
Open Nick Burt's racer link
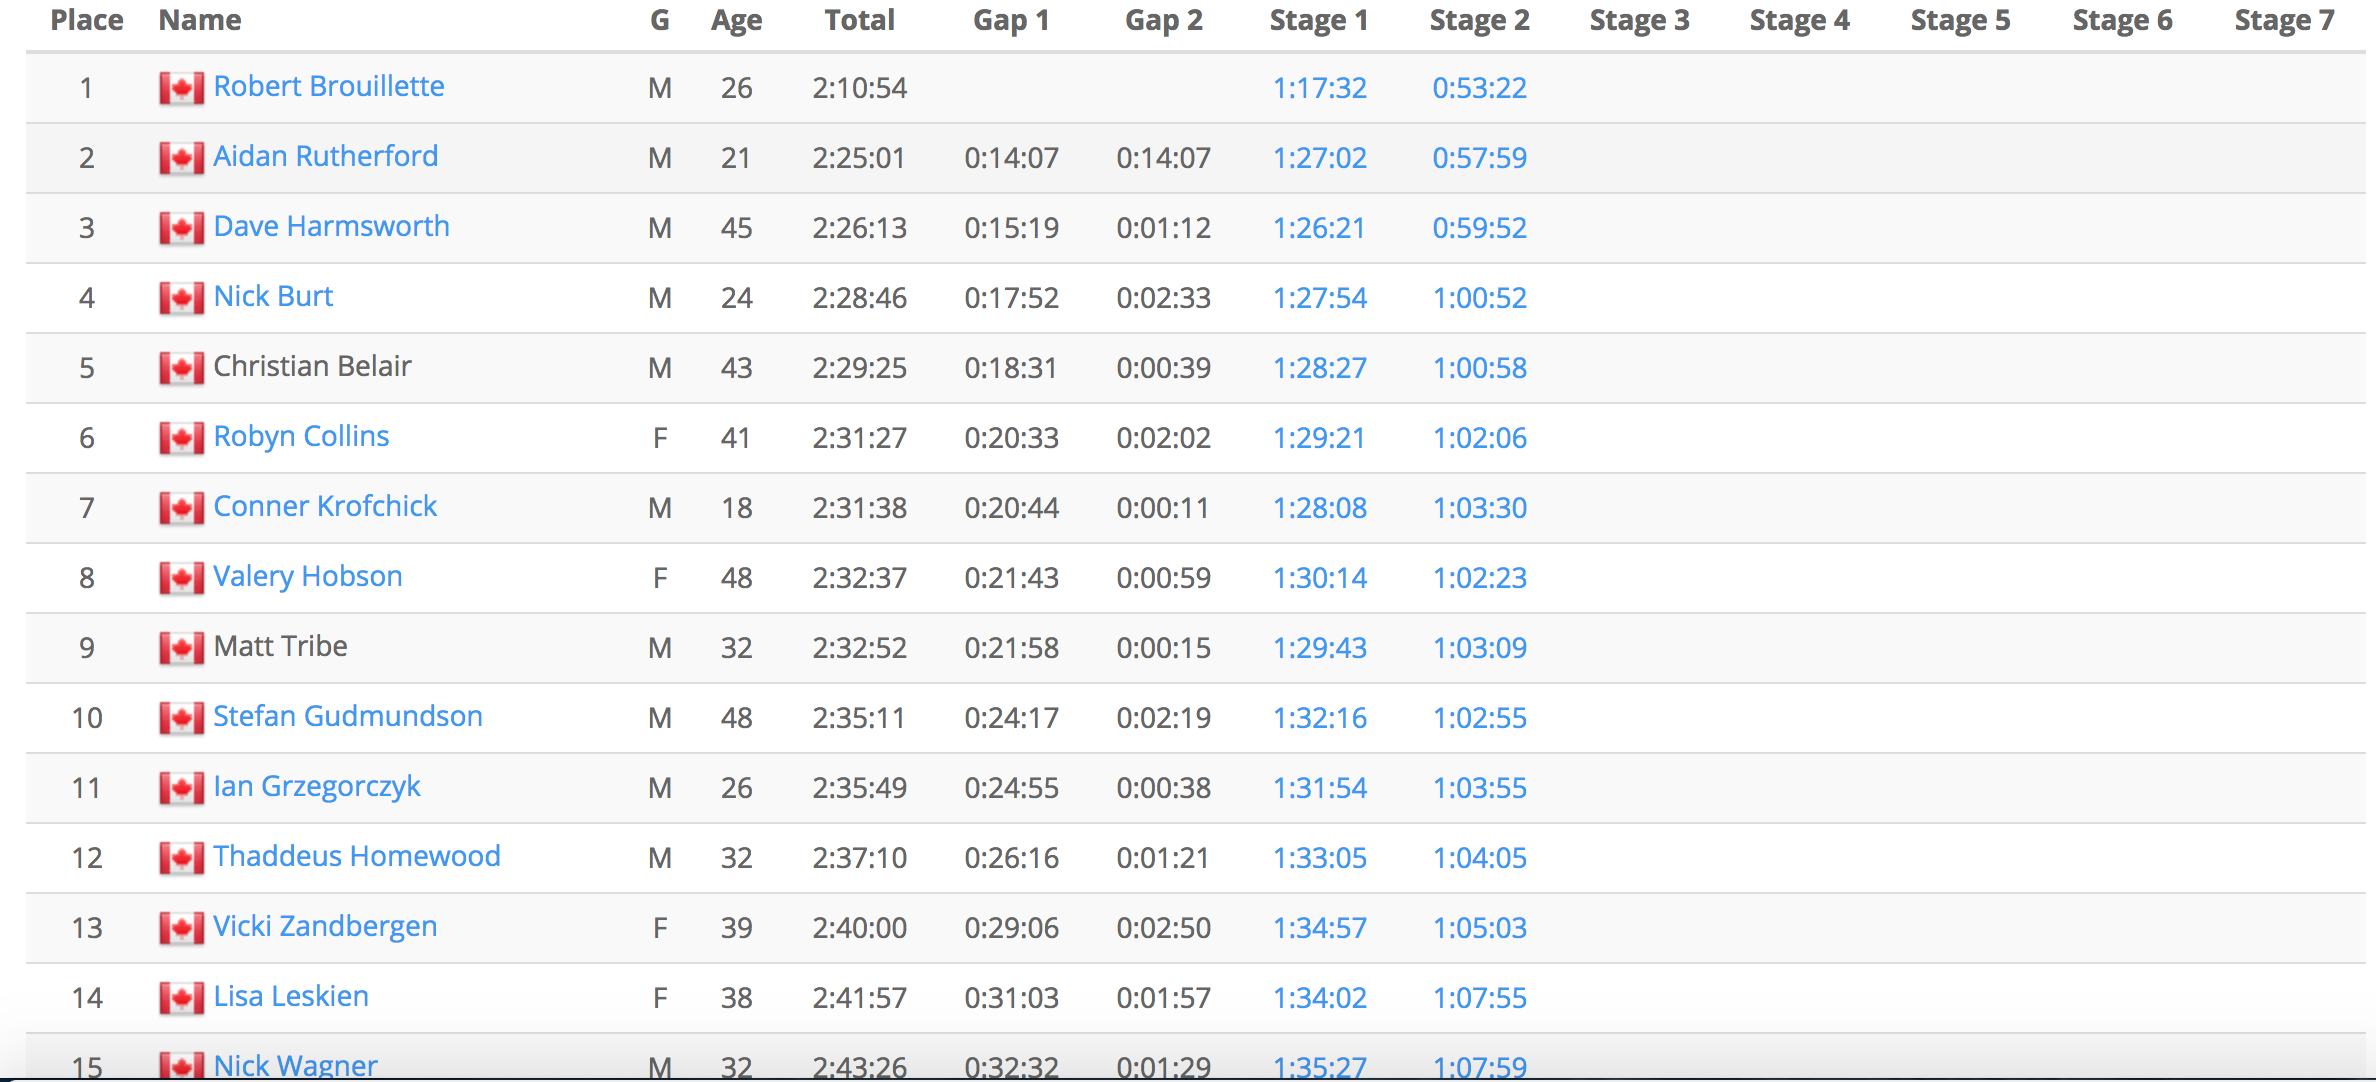(x=273, y=296)
